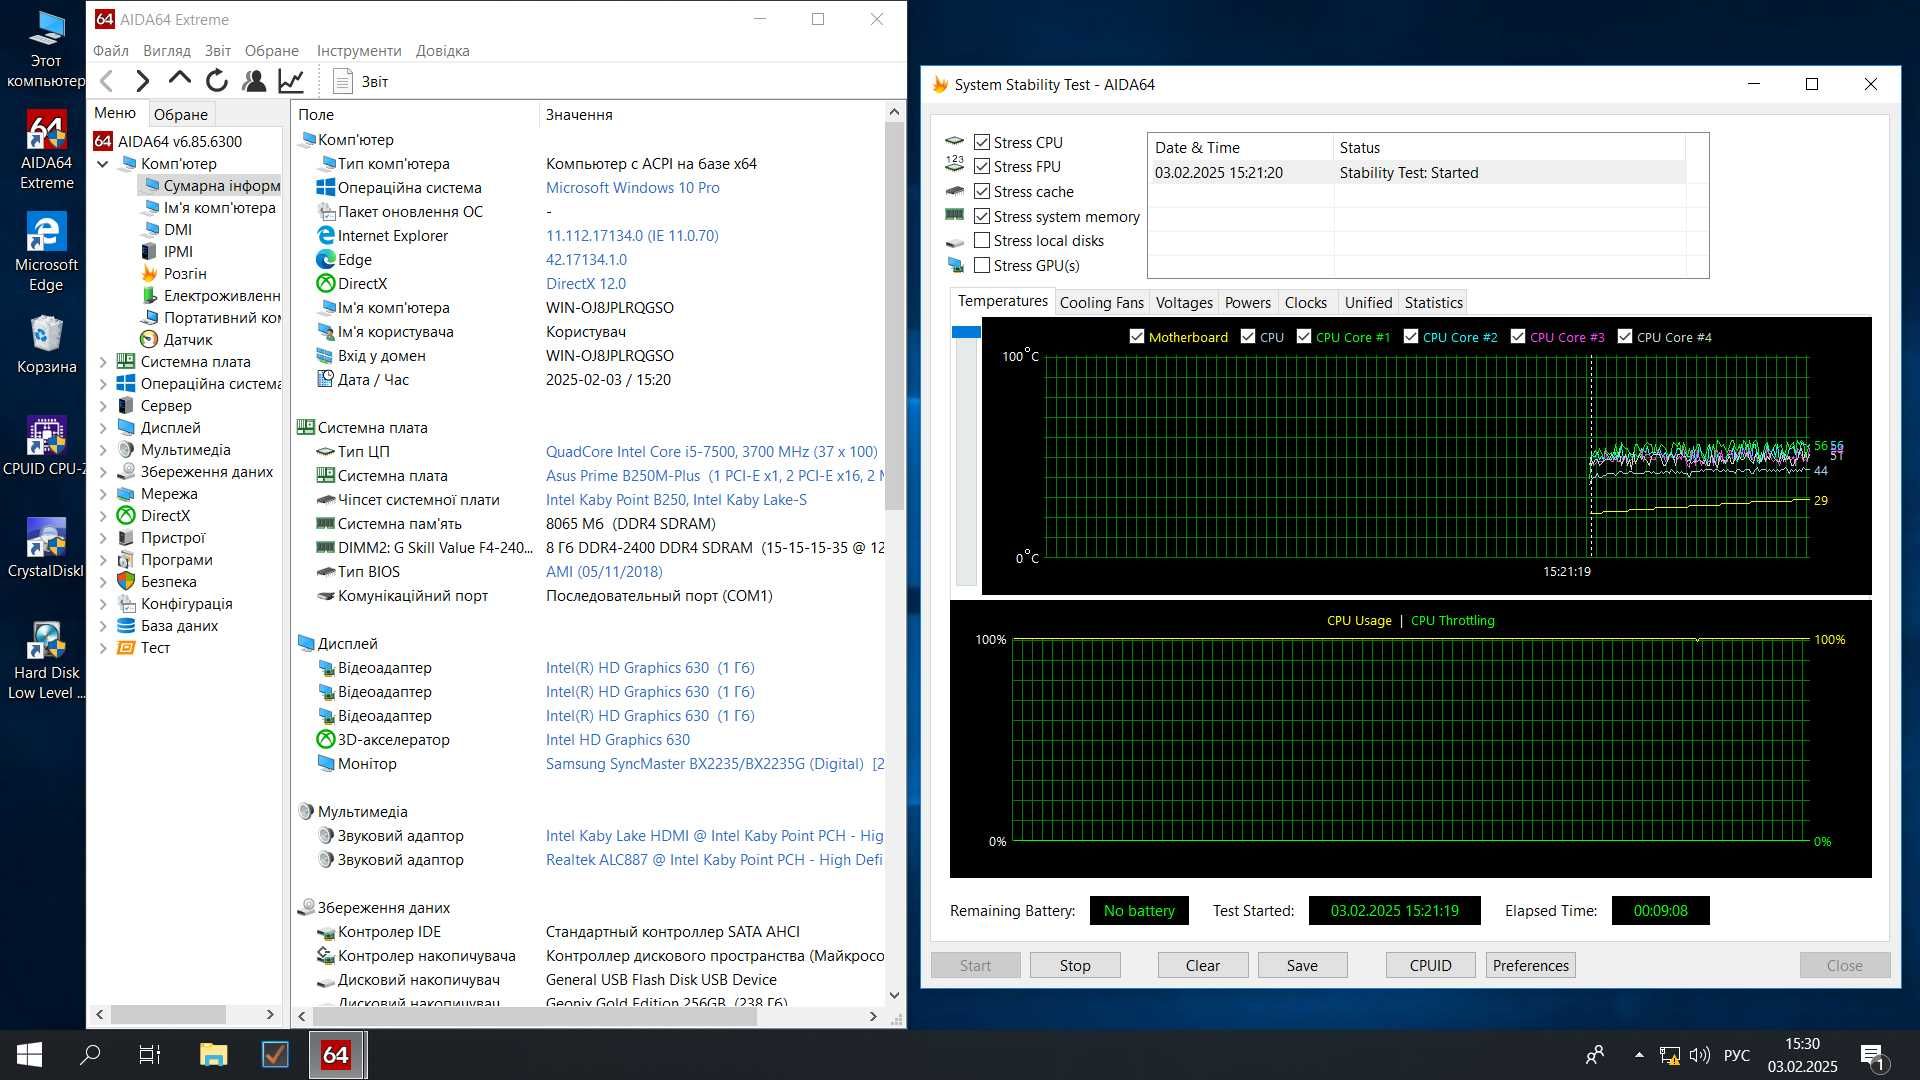Screen dimensions: 1920x1080
Task: Expand the Мережа tree node
Action: pos(103,493)
